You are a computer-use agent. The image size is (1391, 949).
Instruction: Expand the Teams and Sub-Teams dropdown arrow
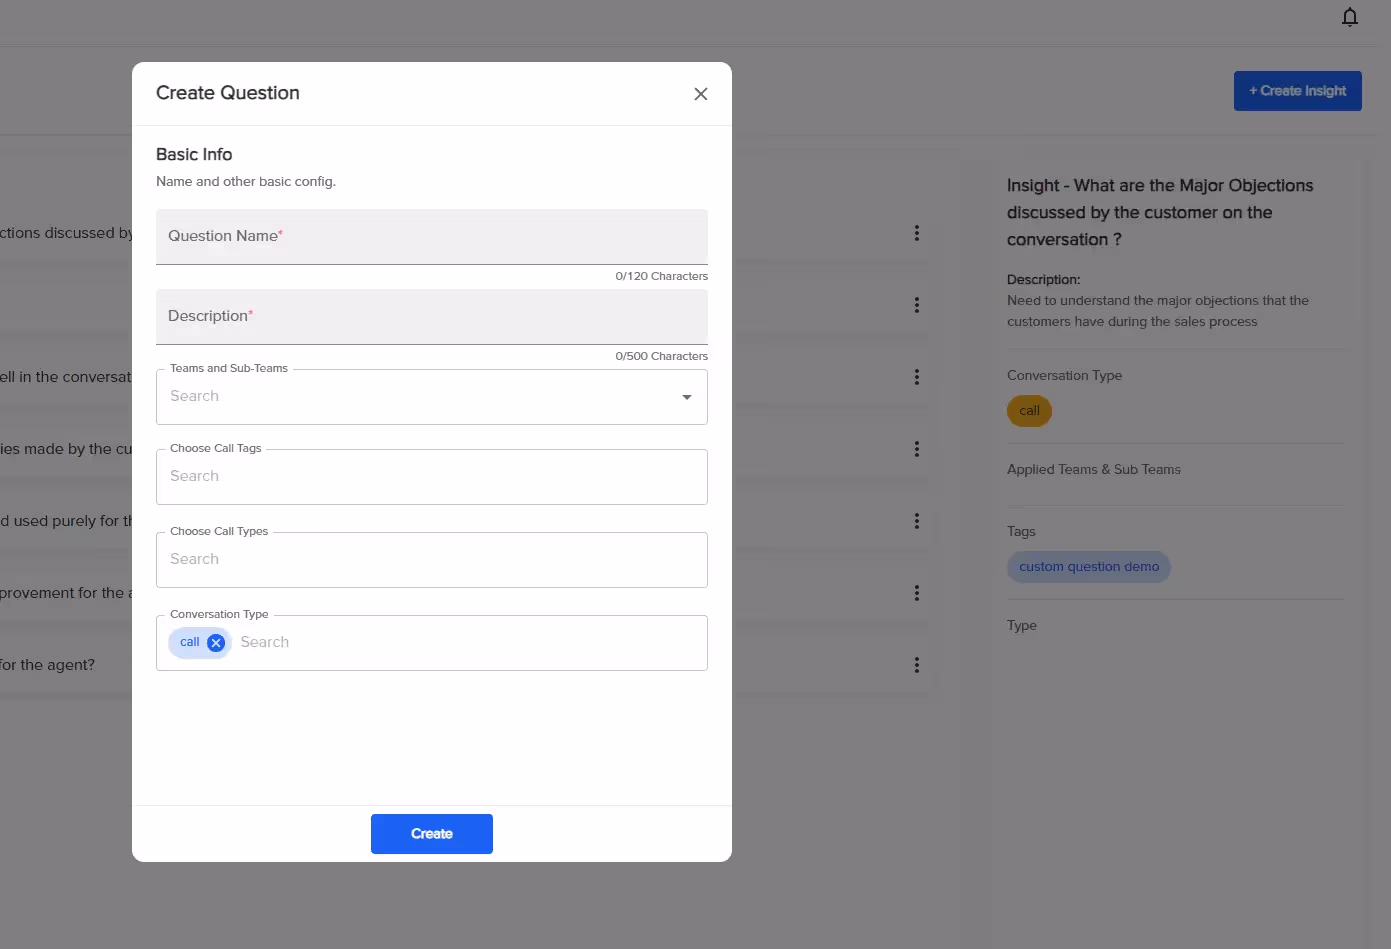[687, 397]
